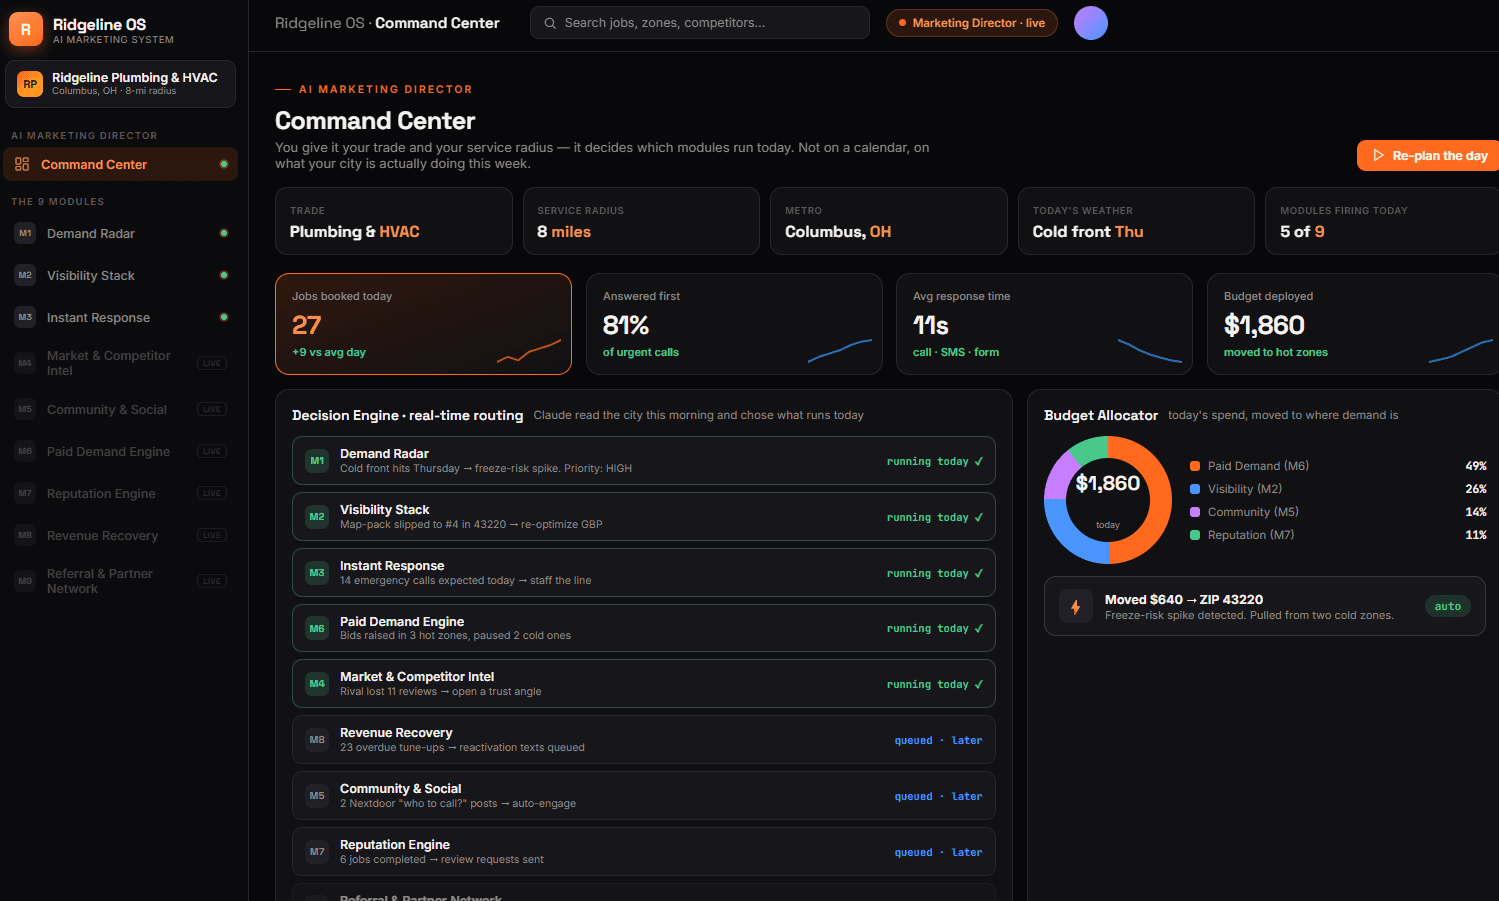Click the Metro Columbus, OH tile

tap(889, 221)
